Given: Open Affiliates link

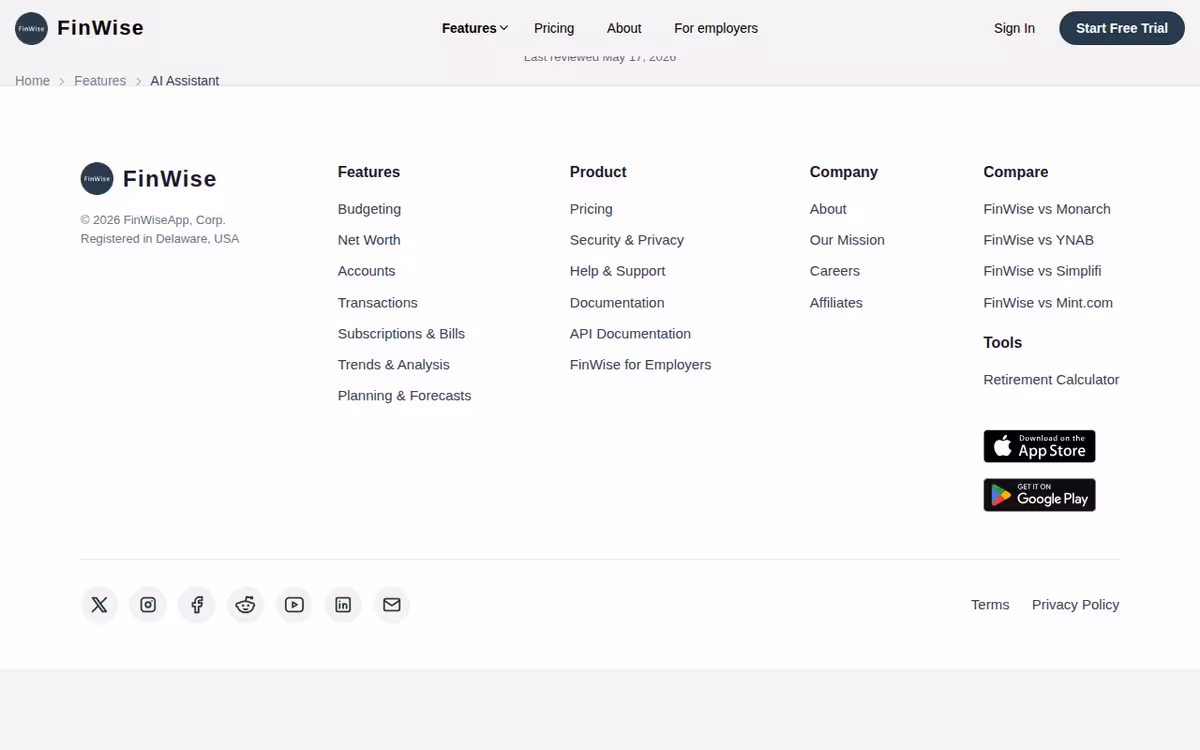Looking at the screenshot, I should point(836,303).
